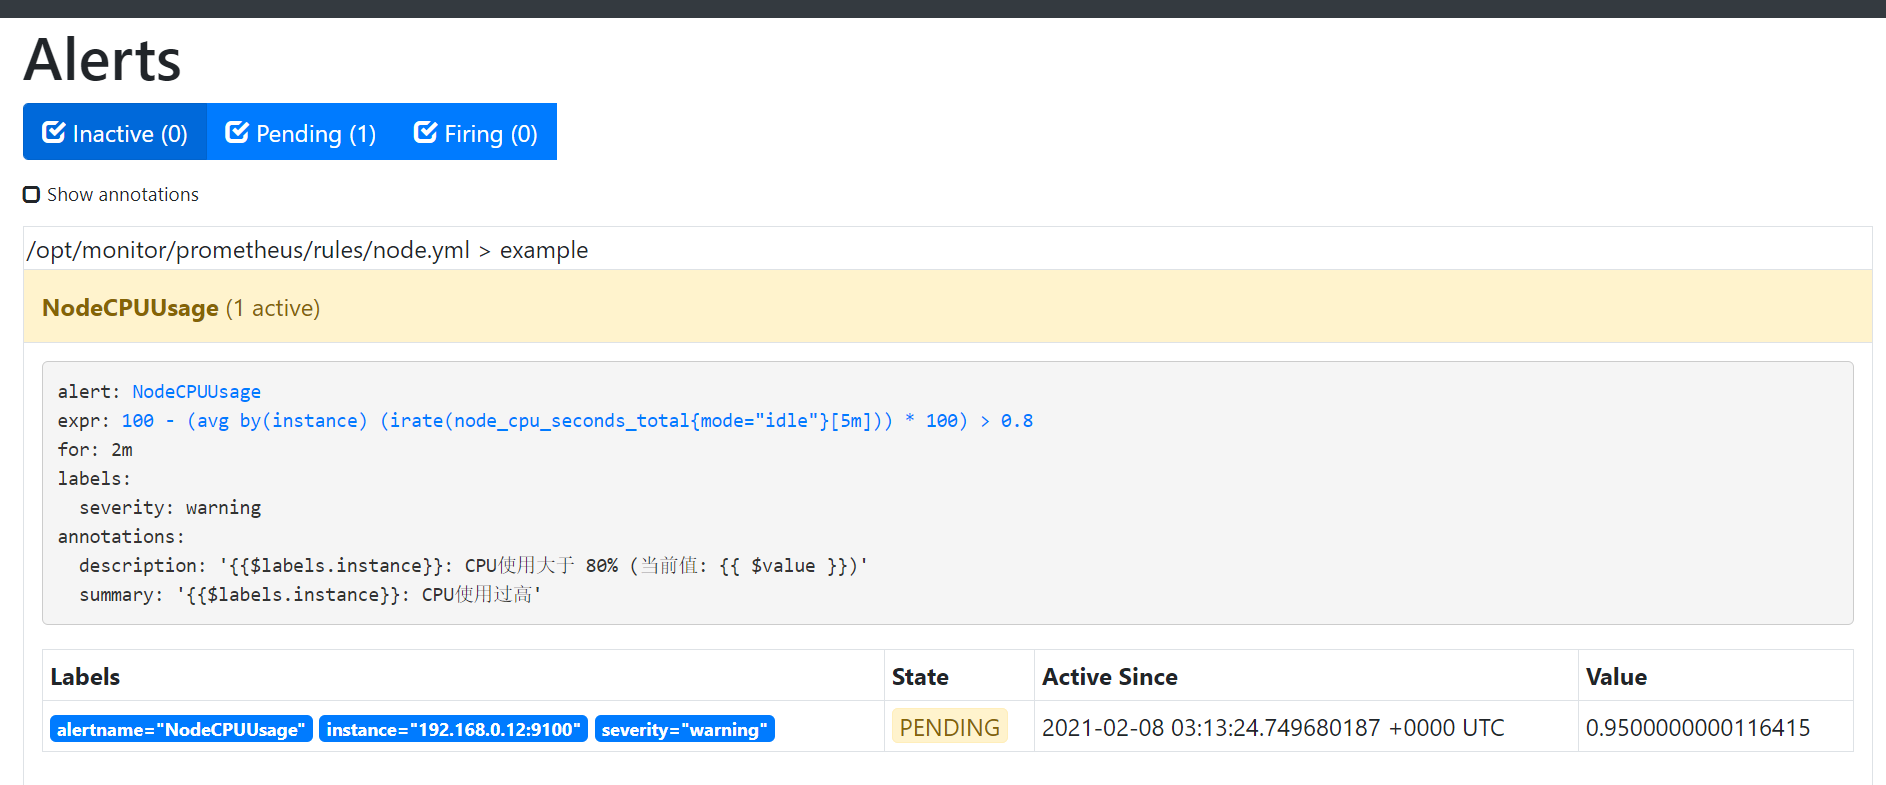This screenshot has height=785, width=1886.
Task: Click the Show annotations label text
Action: tap(123, 194)
